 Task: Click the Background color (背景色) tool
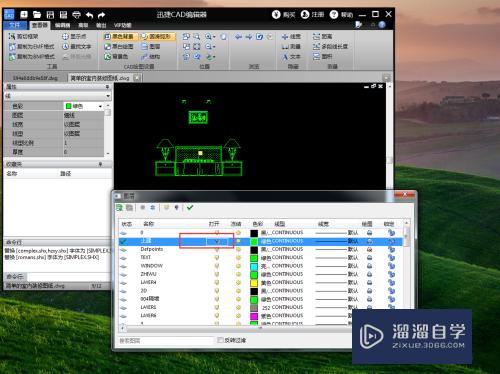[x=116, y=57]
